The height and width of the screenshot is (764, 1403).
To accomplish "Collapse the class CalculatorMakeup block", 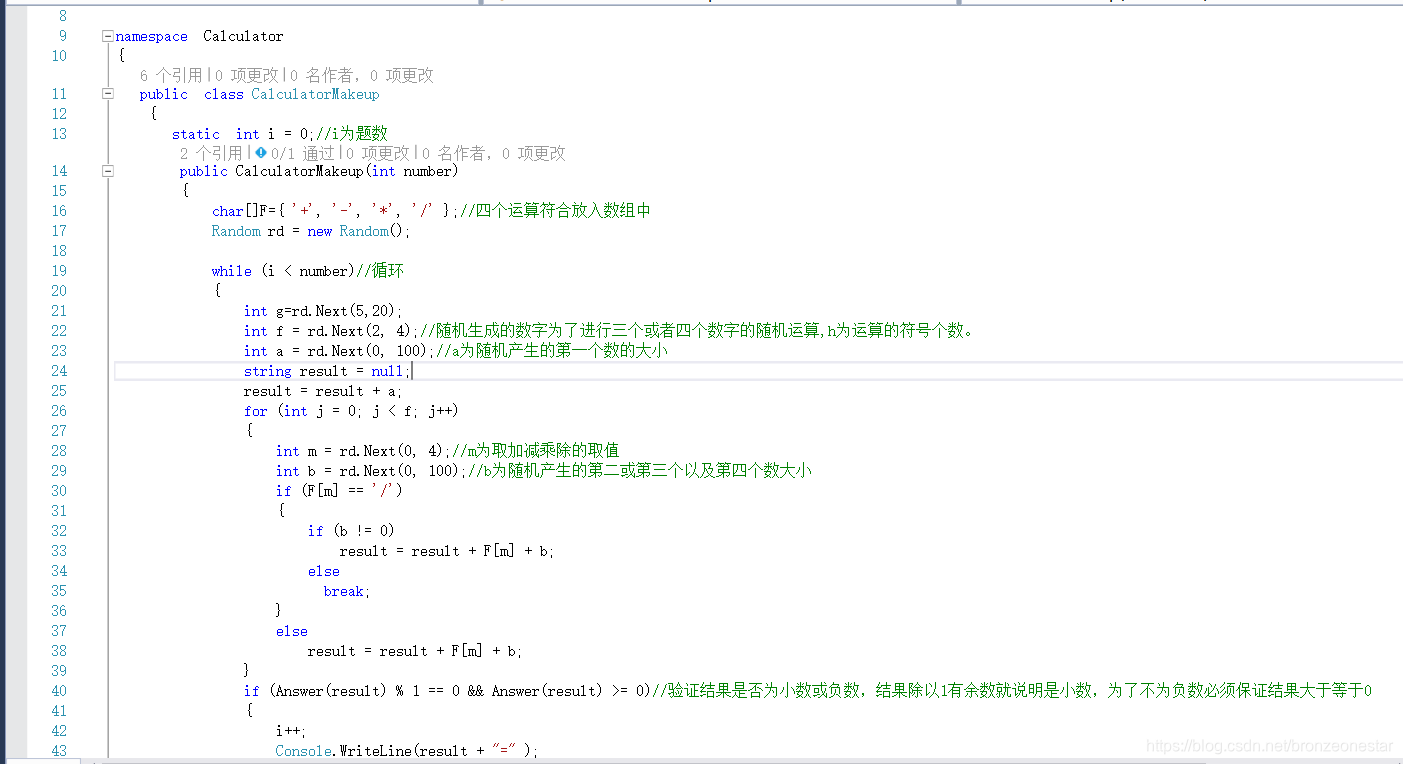I will pos(107,94).
